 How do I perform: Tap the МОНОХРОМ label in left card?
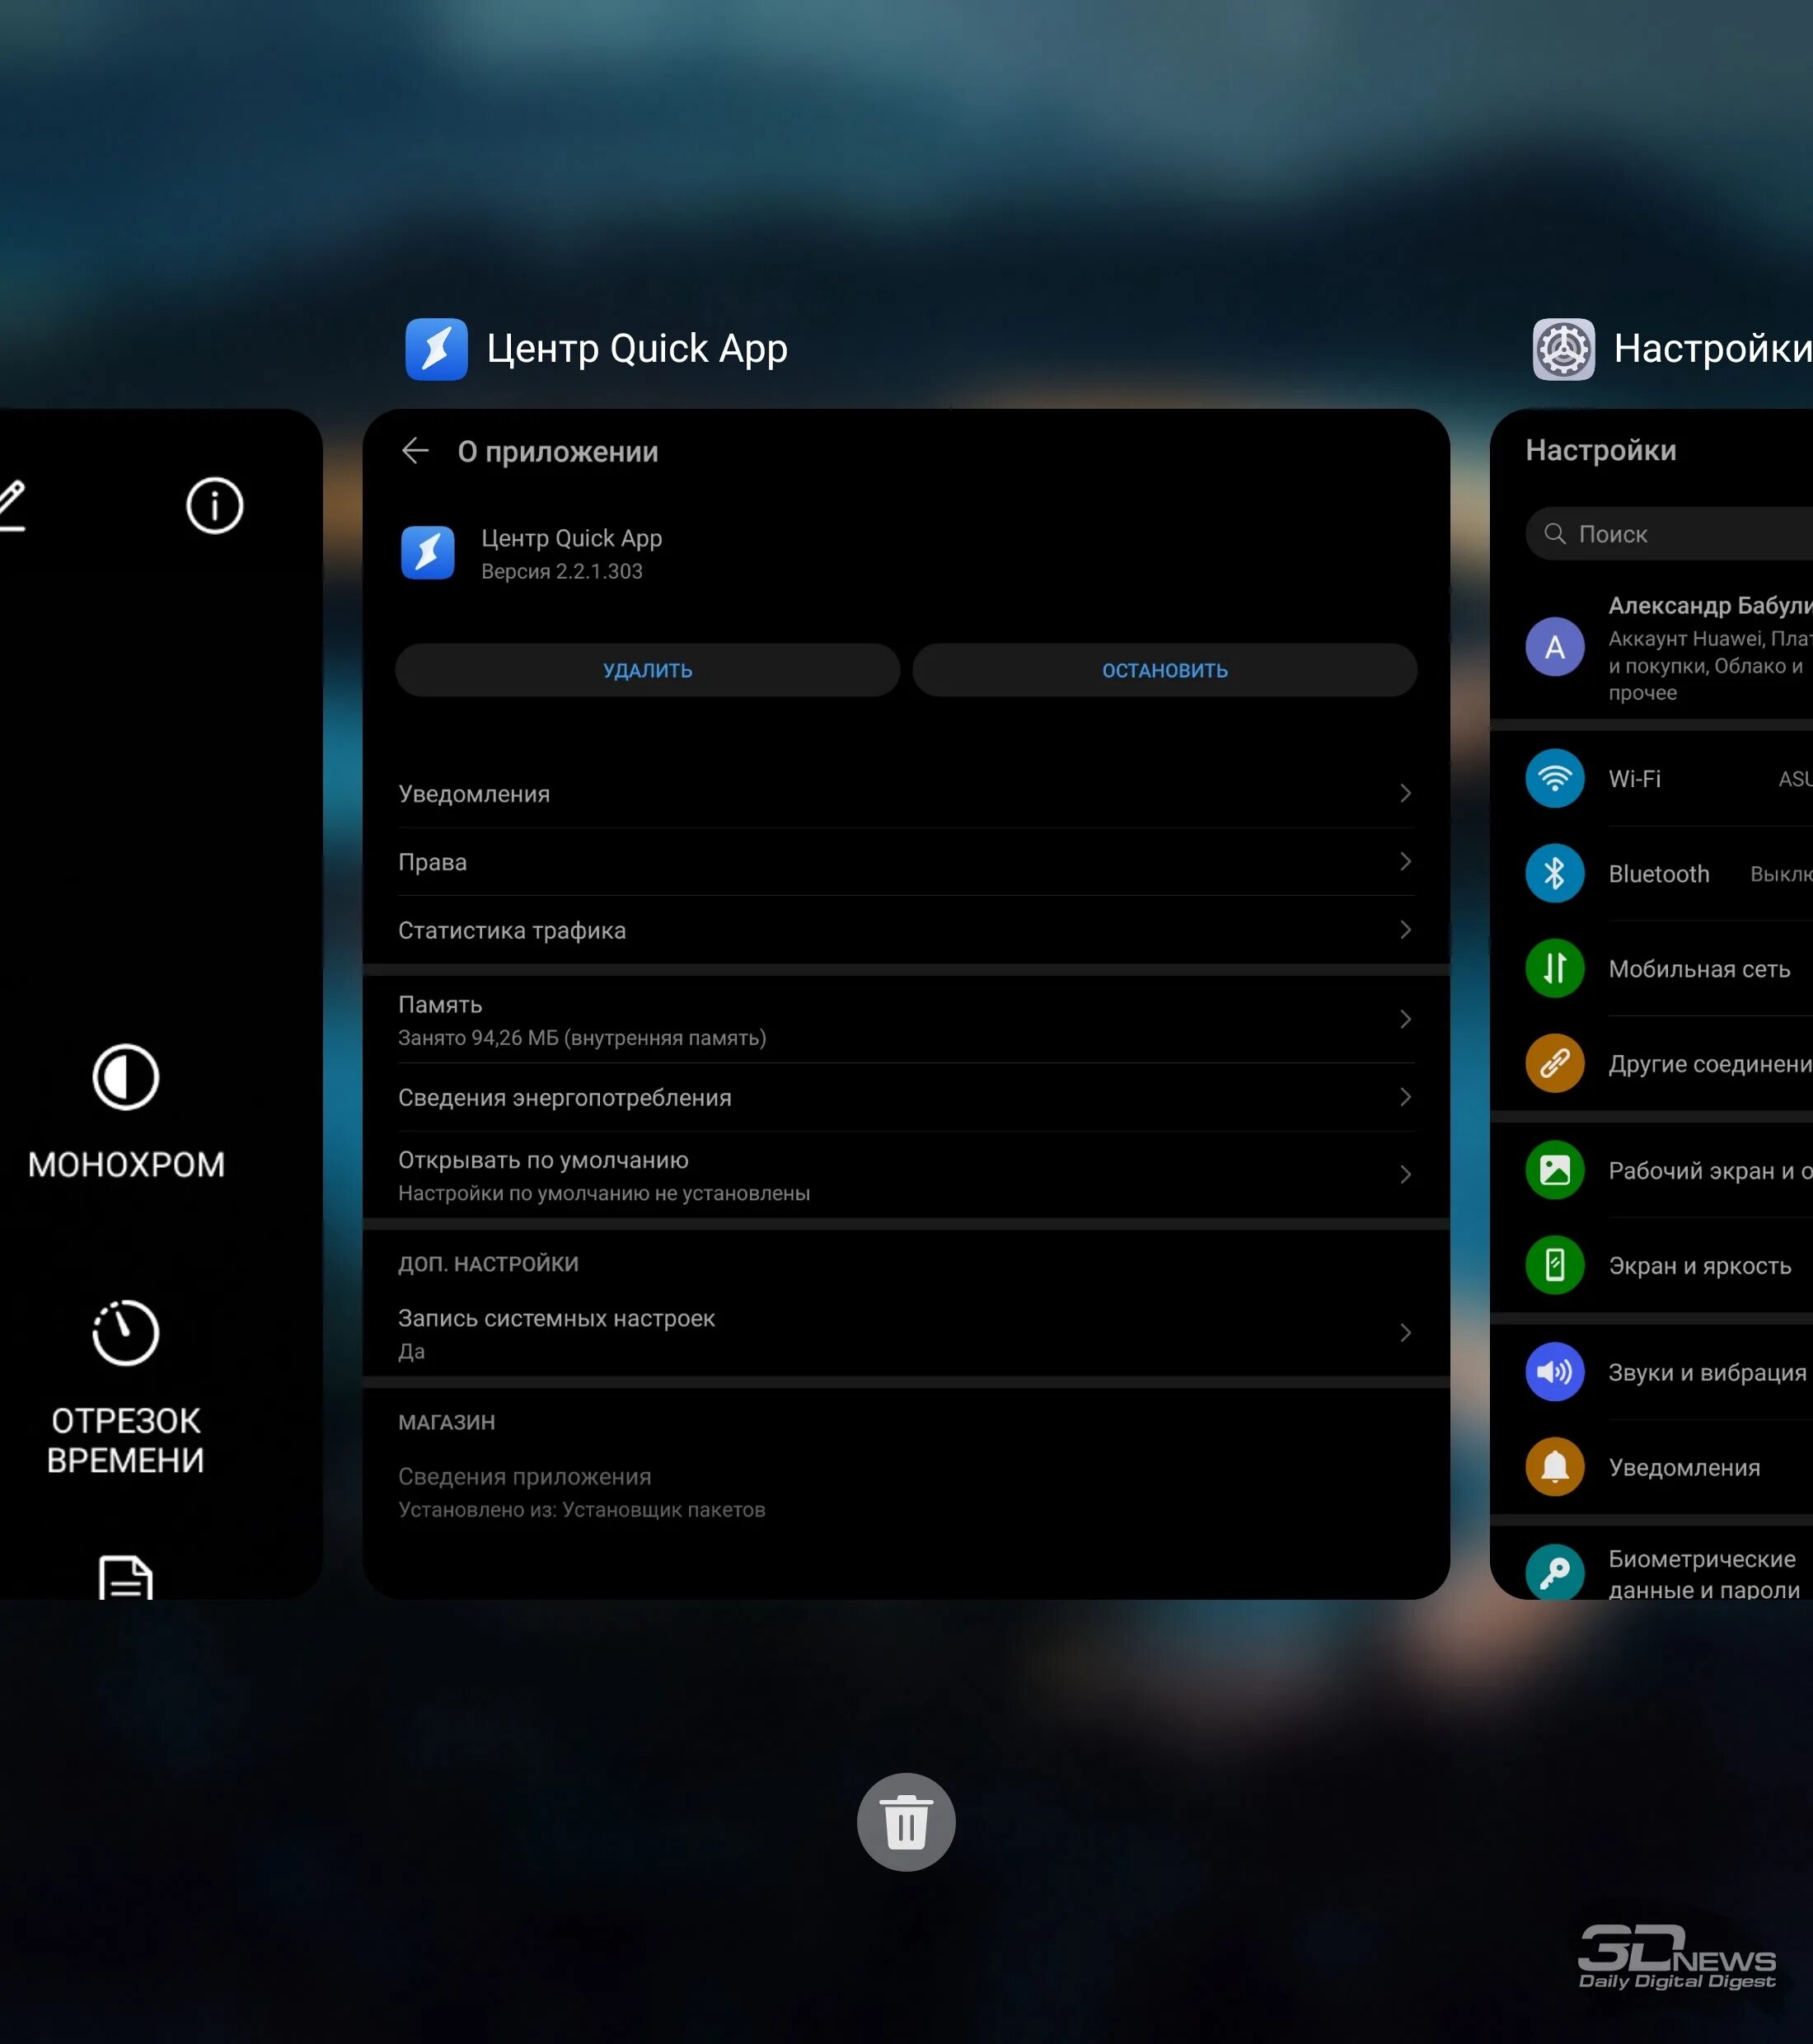click(x=126, y=1164)
